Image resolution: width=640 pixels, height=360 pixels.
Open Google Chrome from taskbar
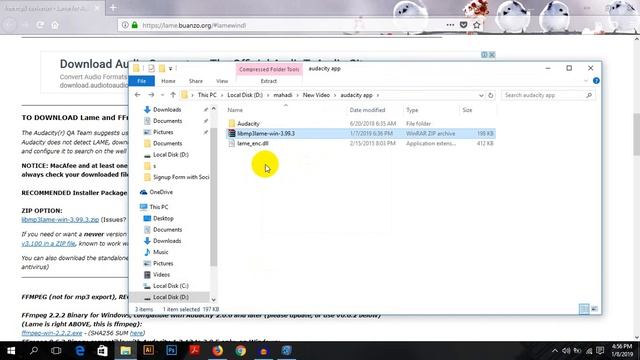click(240, 351)
